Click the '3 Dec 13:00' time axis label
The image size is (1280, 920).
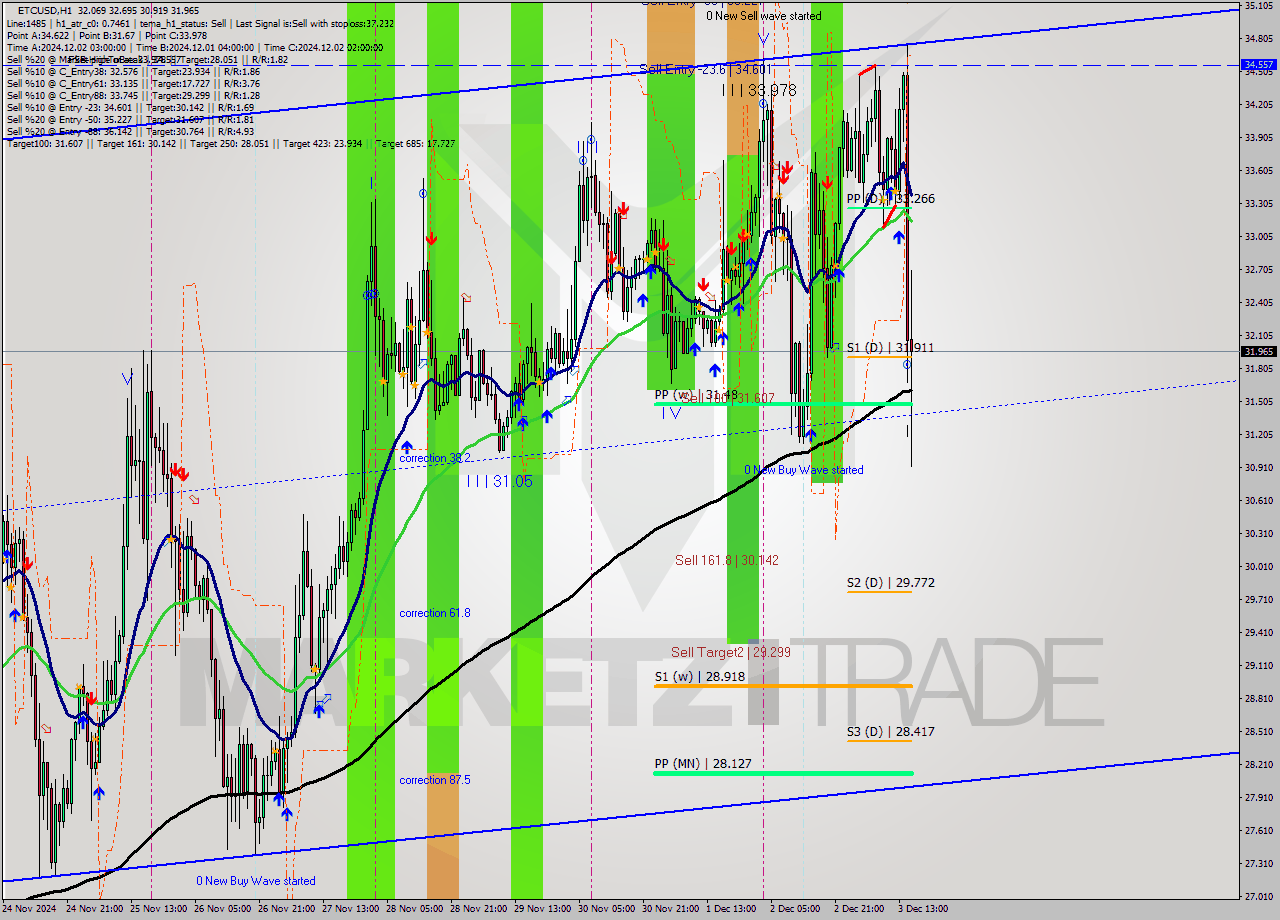(923, 909)
